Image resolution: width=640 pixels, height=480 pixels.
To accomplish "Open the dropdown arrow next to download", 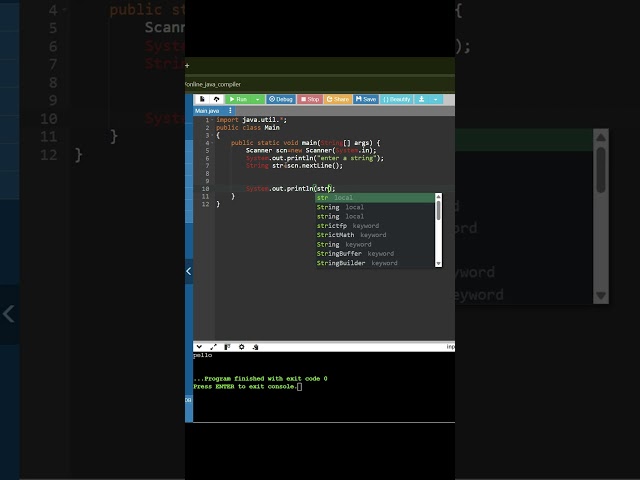I will (436, 100).
